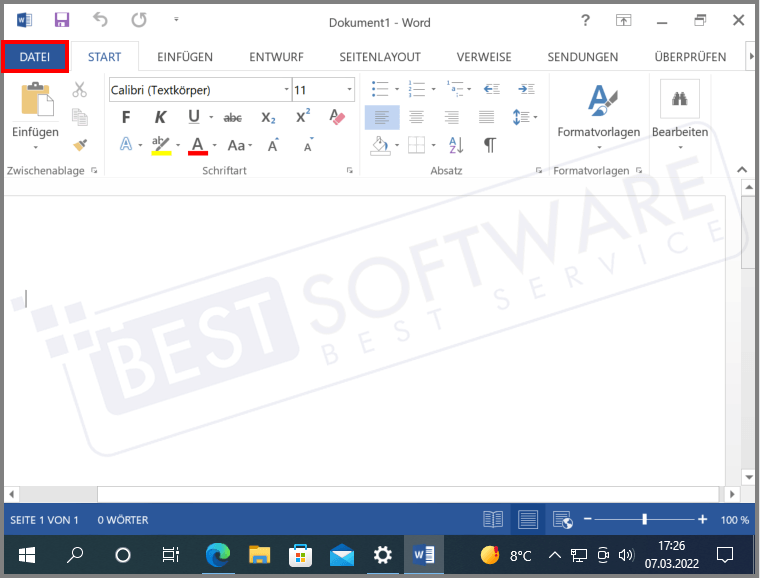760x578 pixels.
Task: Click the Undo arrow in title bar
Action: [x=100, y=20]
